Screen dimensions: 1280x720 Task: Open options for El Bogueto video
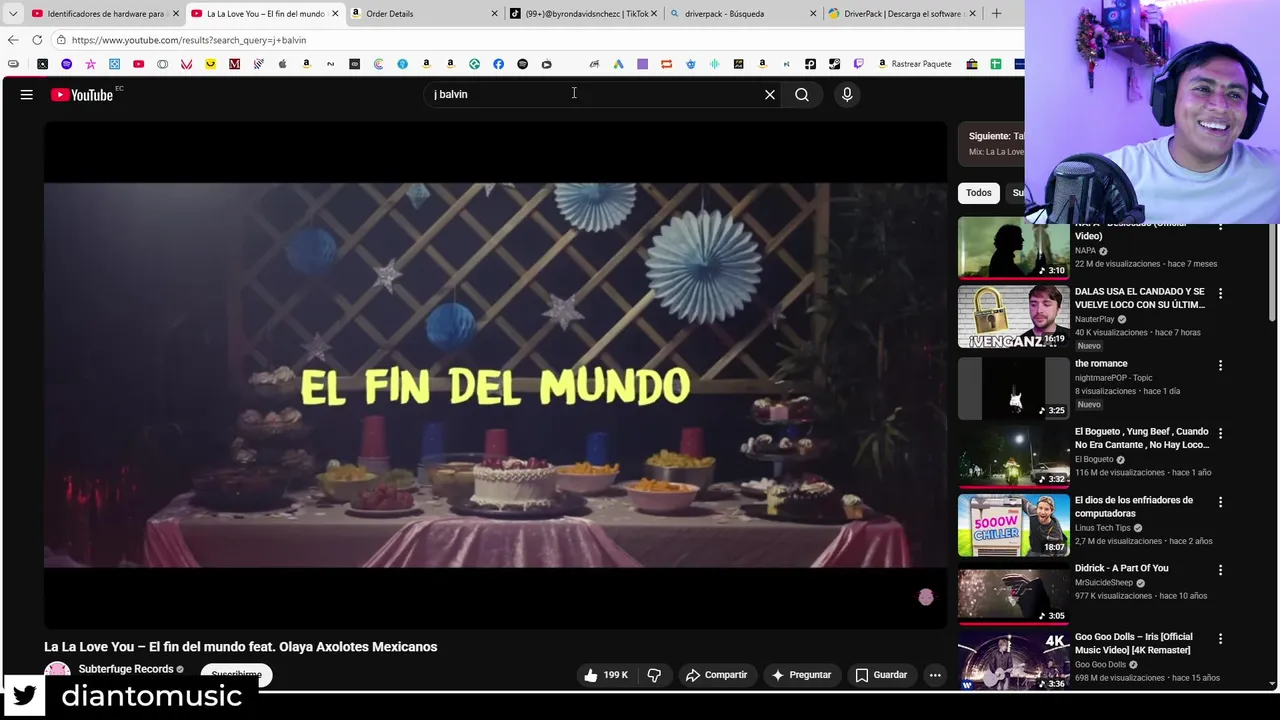1220,434
